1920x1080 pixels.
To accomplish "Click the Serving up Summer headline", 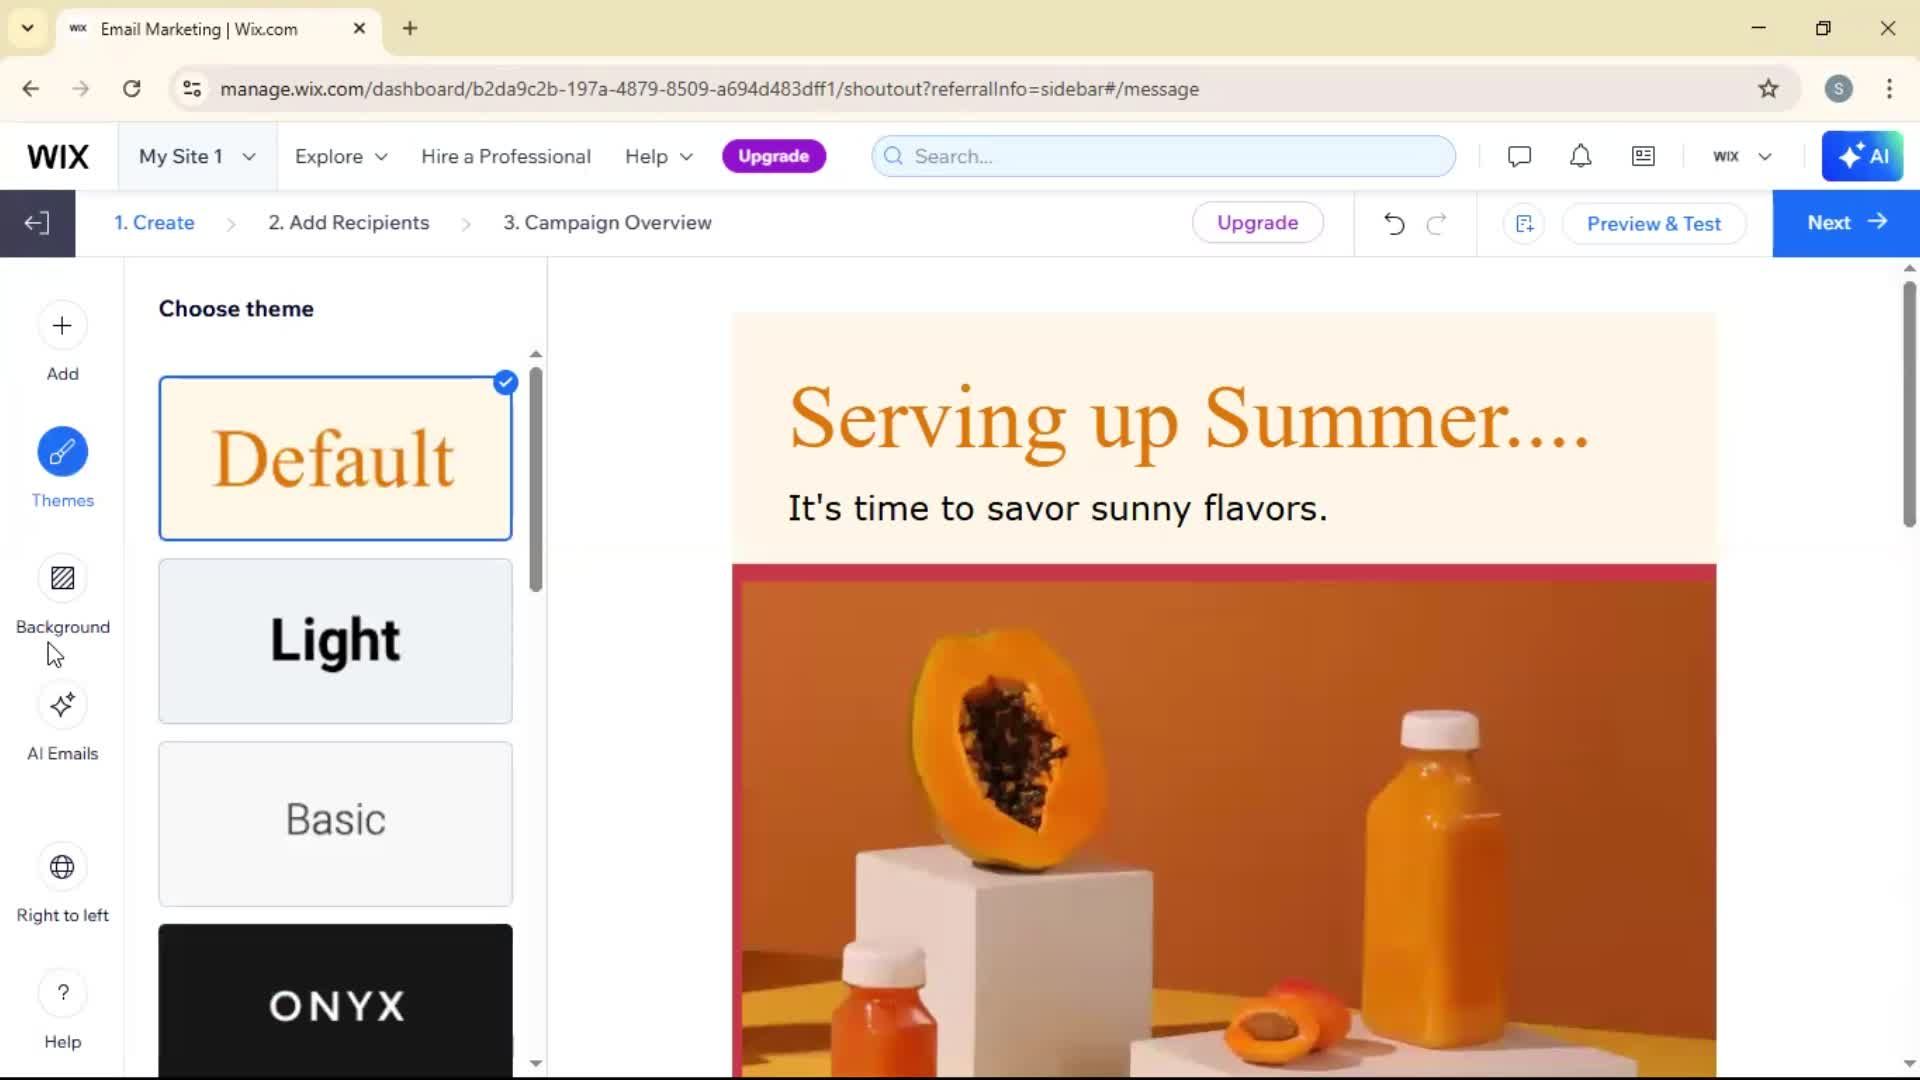I will click(1189, 420).
